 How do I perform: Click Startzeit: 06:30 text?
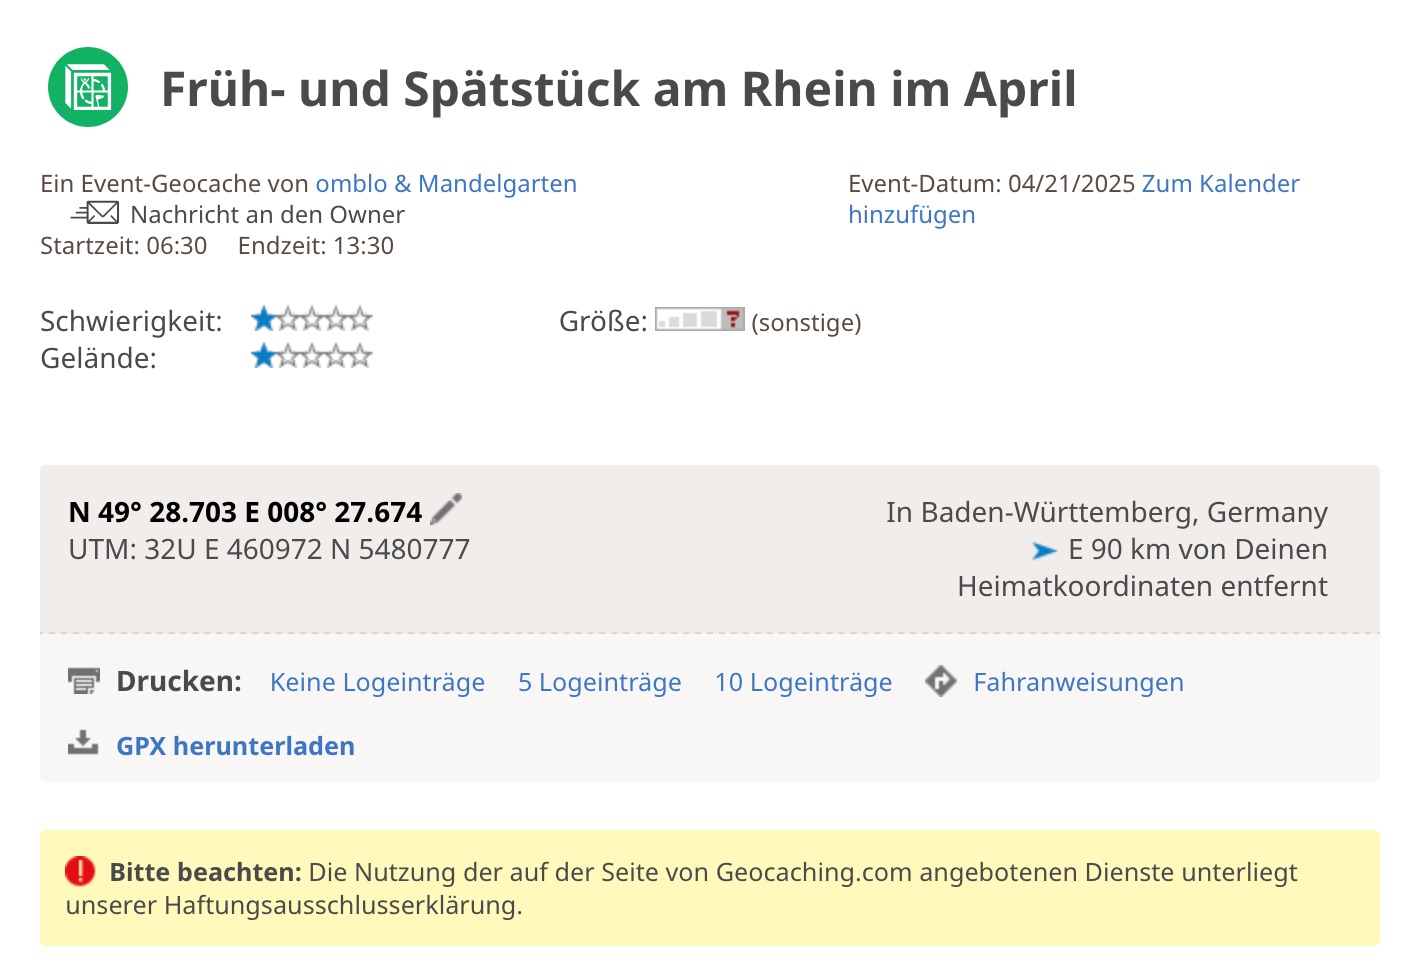tap(124, 246)
